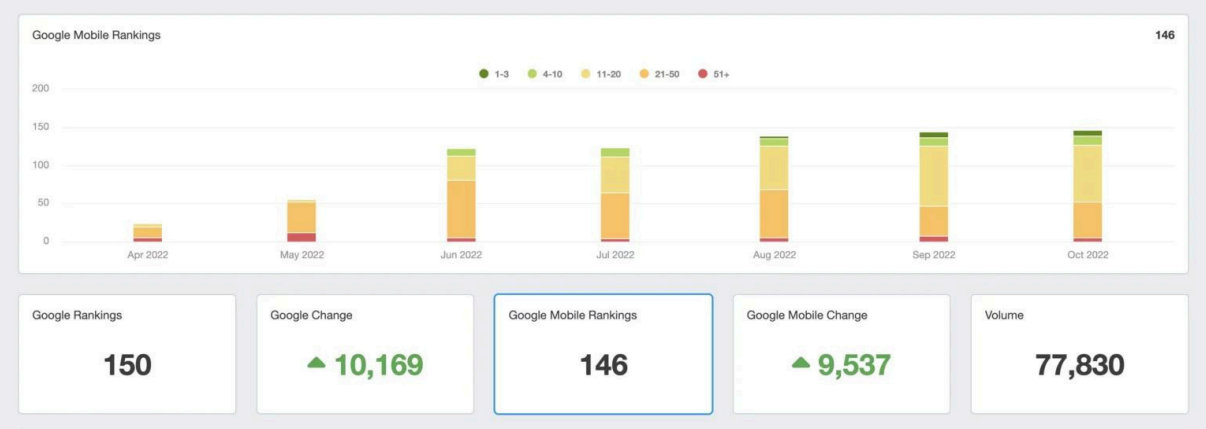
Task: Toggle the 1-3 legend series dot
Action: 484,74
